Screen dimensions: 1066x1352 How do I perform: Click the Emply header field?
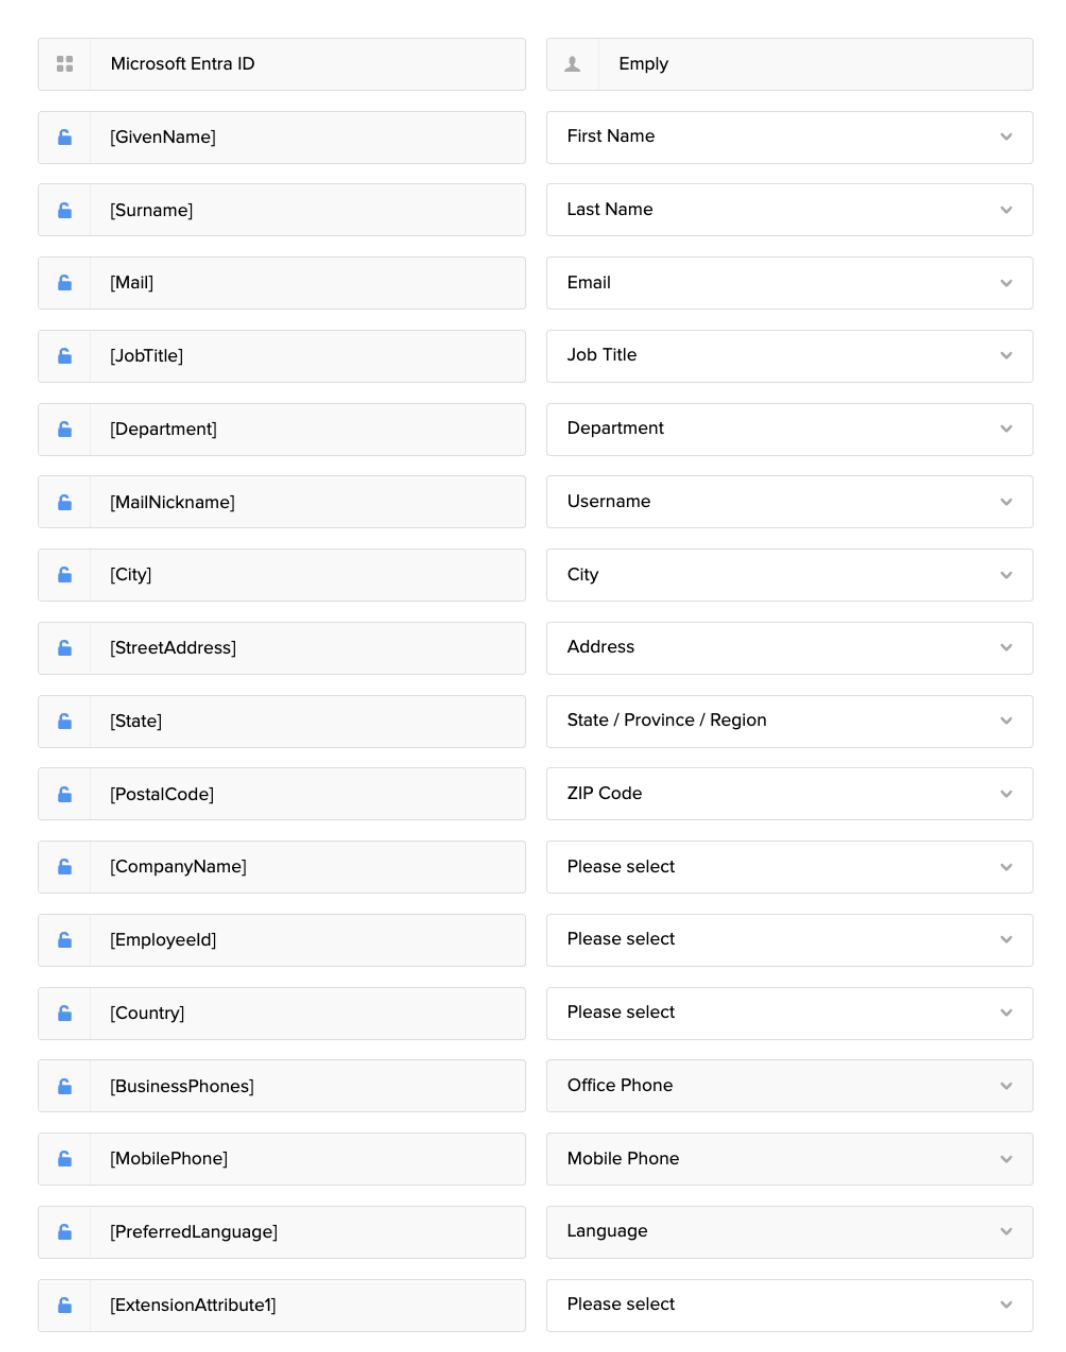point(814,64)
